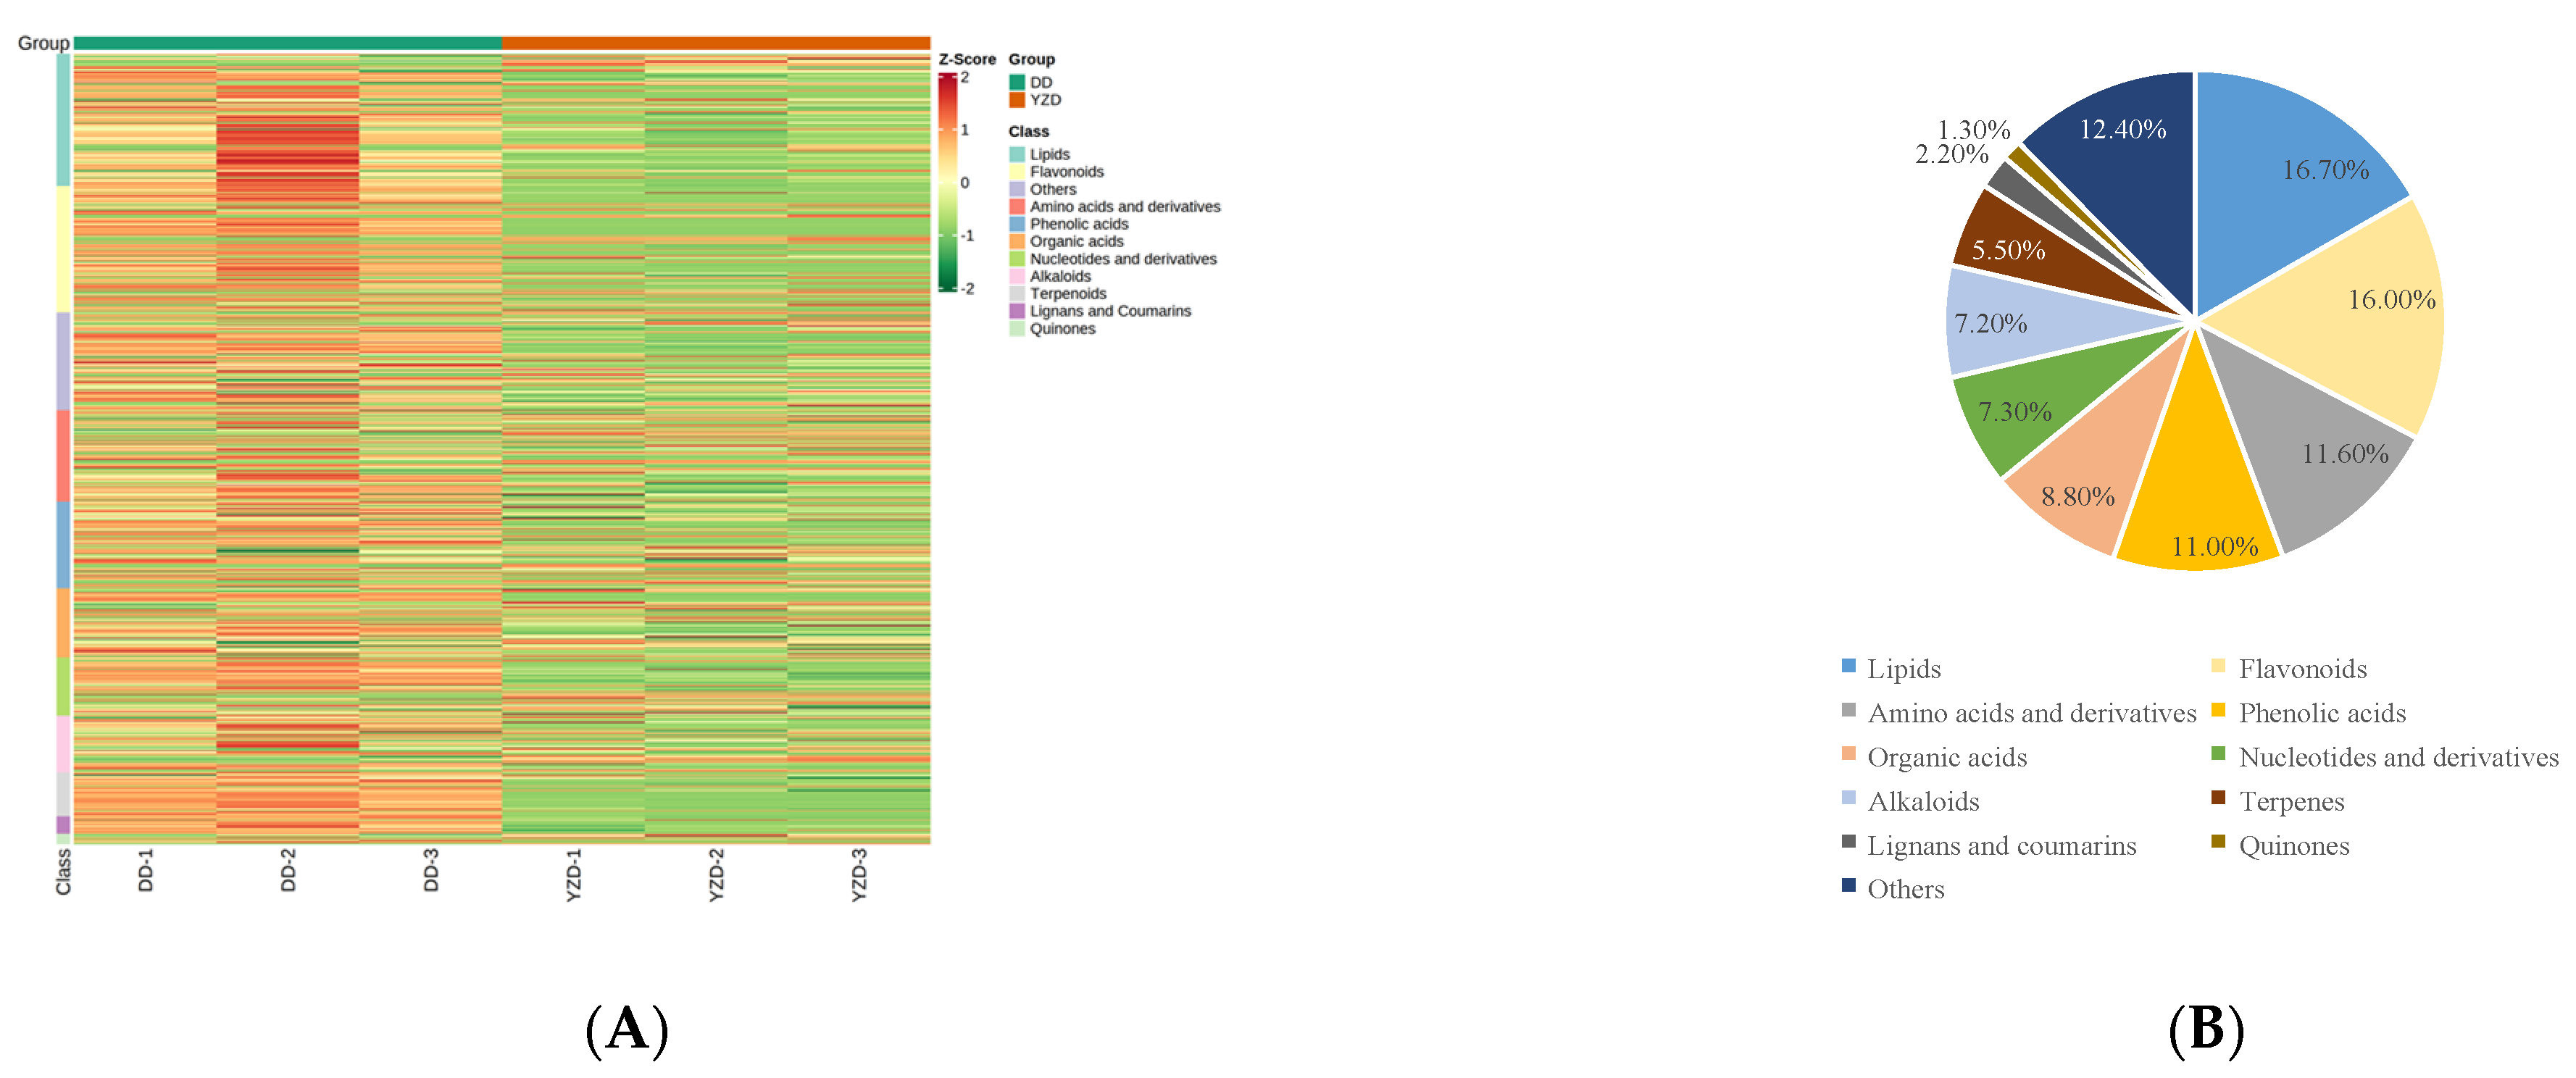The width and height of the screenshot is (2576, 1078).
Task: Click the Amino acids and derivatives pie legend label
Action: 2031,713
